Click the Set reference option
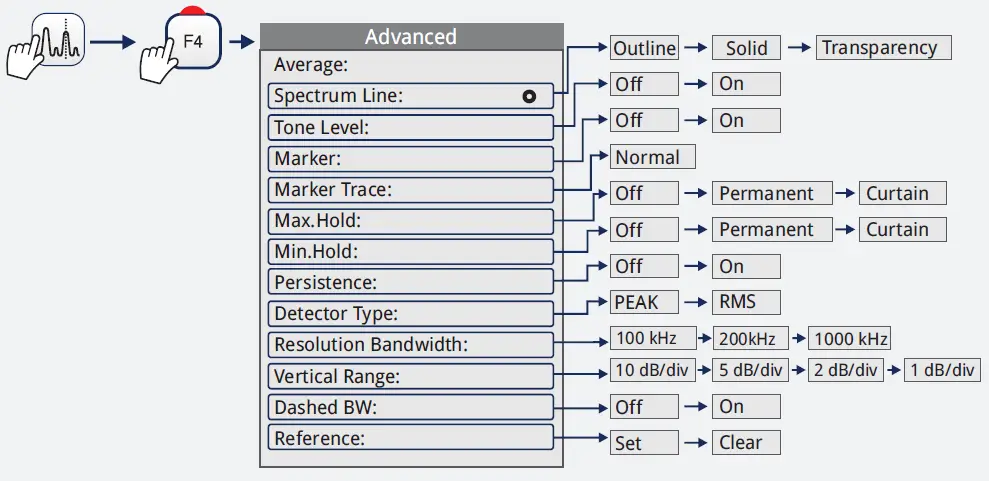The height and width of the screenshot is (481, 989). (x=644, y=443)
